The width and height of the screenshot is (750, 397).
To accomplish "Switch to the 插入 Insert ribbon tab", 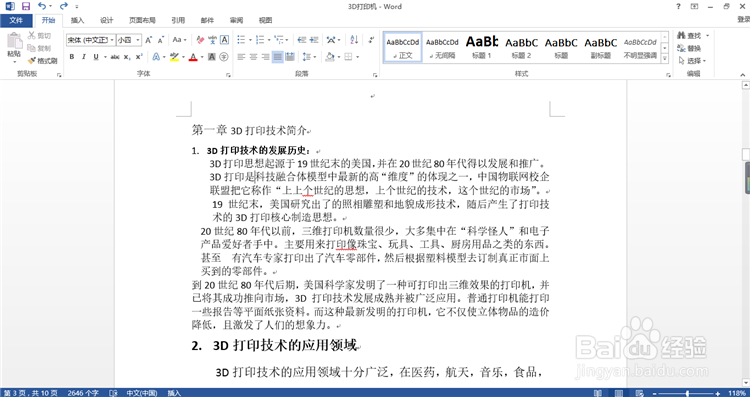I will [77, 20].
